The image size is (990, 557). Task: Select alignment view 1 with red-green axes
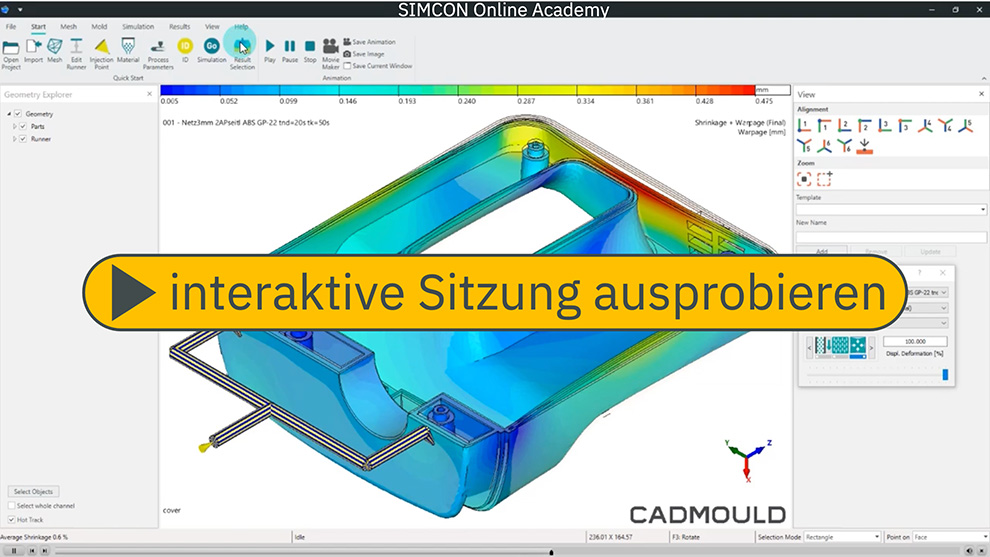pyautogui.click(x=804, y=125)
